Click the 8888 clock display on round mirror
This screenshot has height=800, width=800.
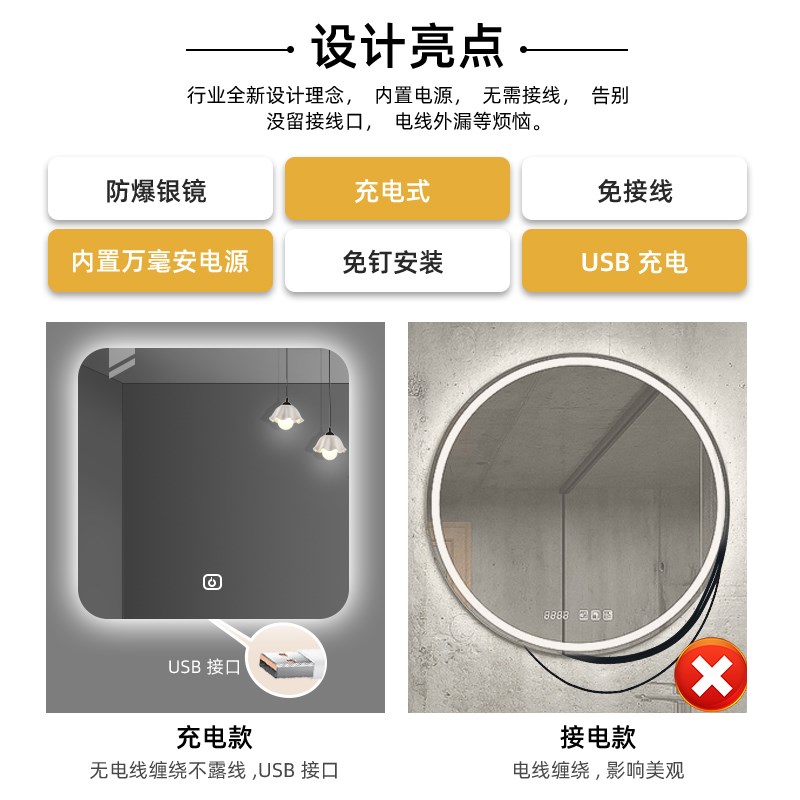556,615
